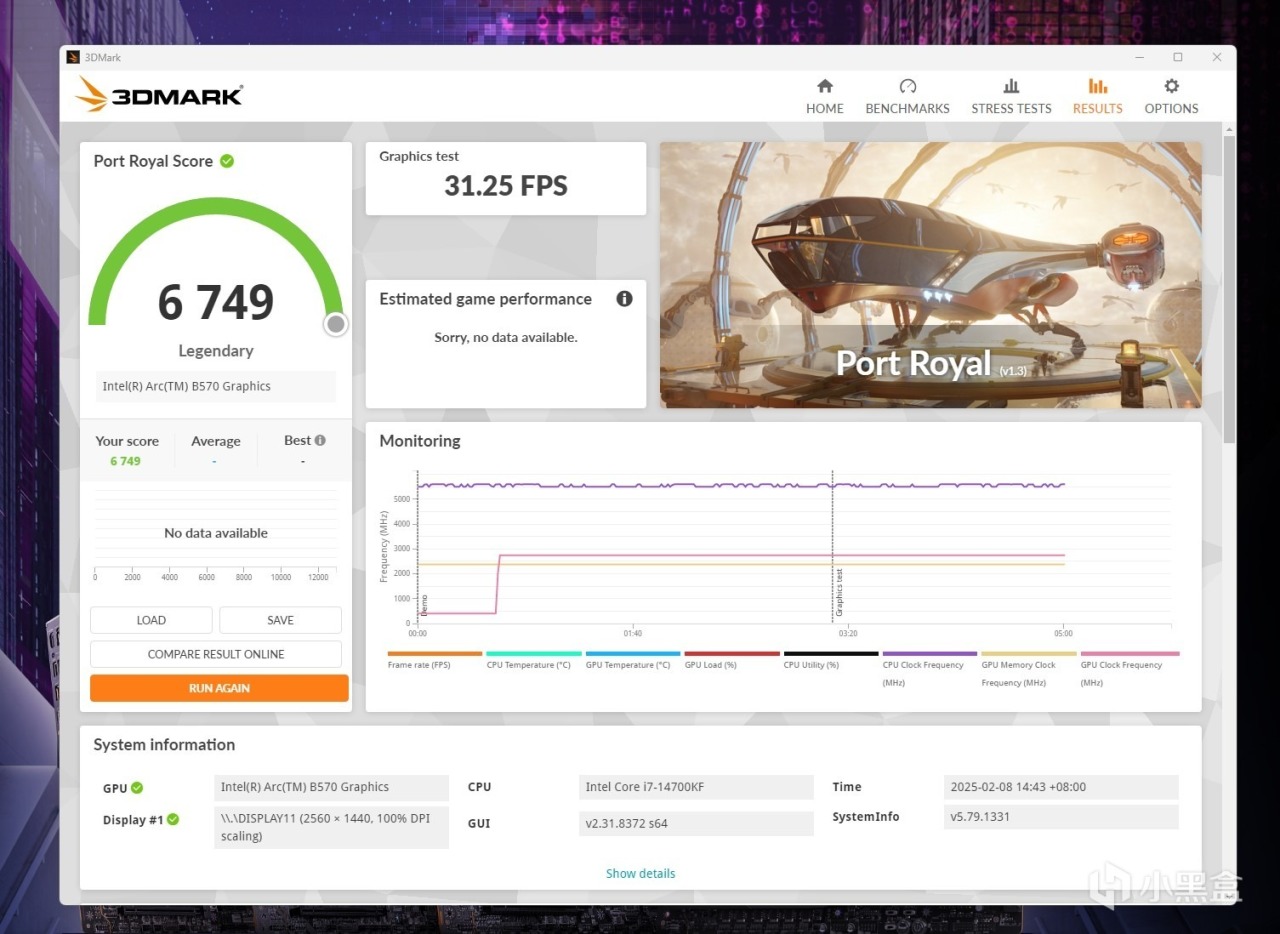1280x934 pixels.
Task: Toggle the CPU Temperature chart series
Action: tap(533, 660)
